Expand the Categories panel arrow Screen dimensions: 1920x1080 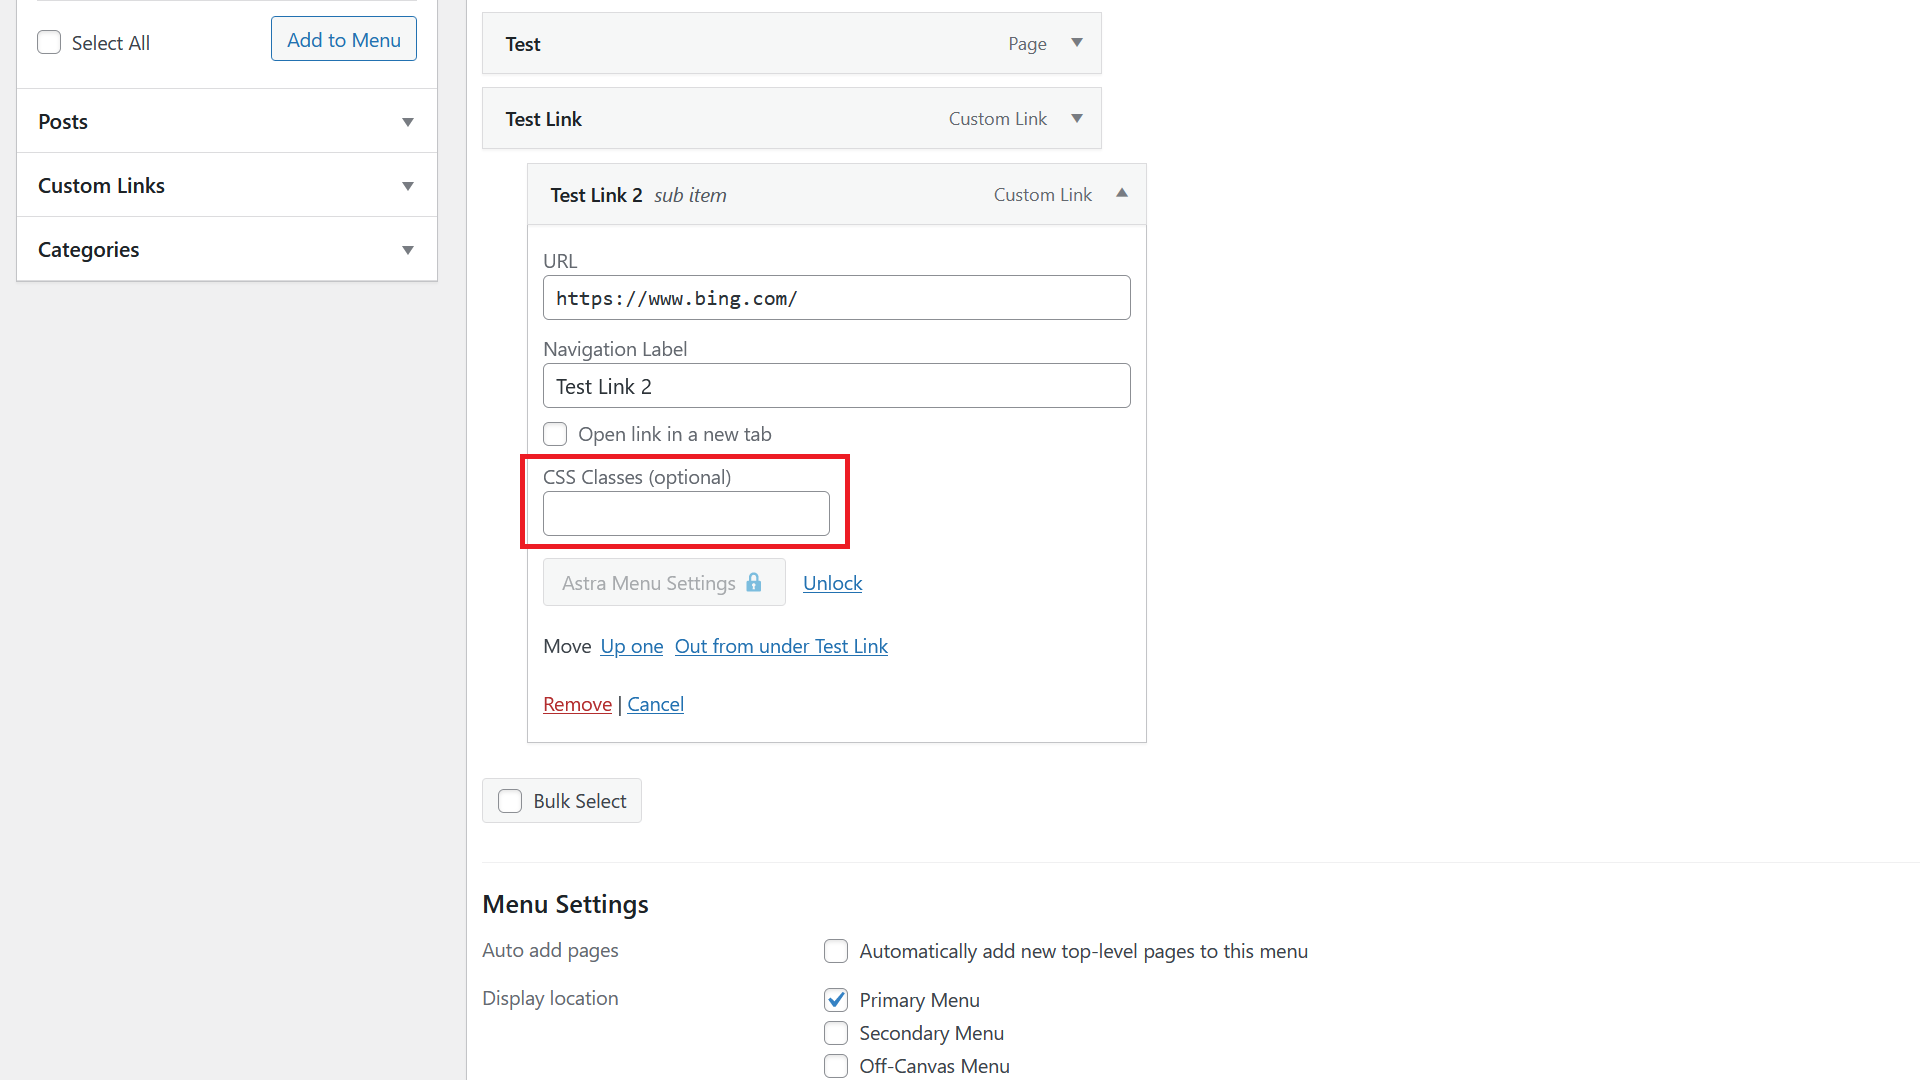408,250
